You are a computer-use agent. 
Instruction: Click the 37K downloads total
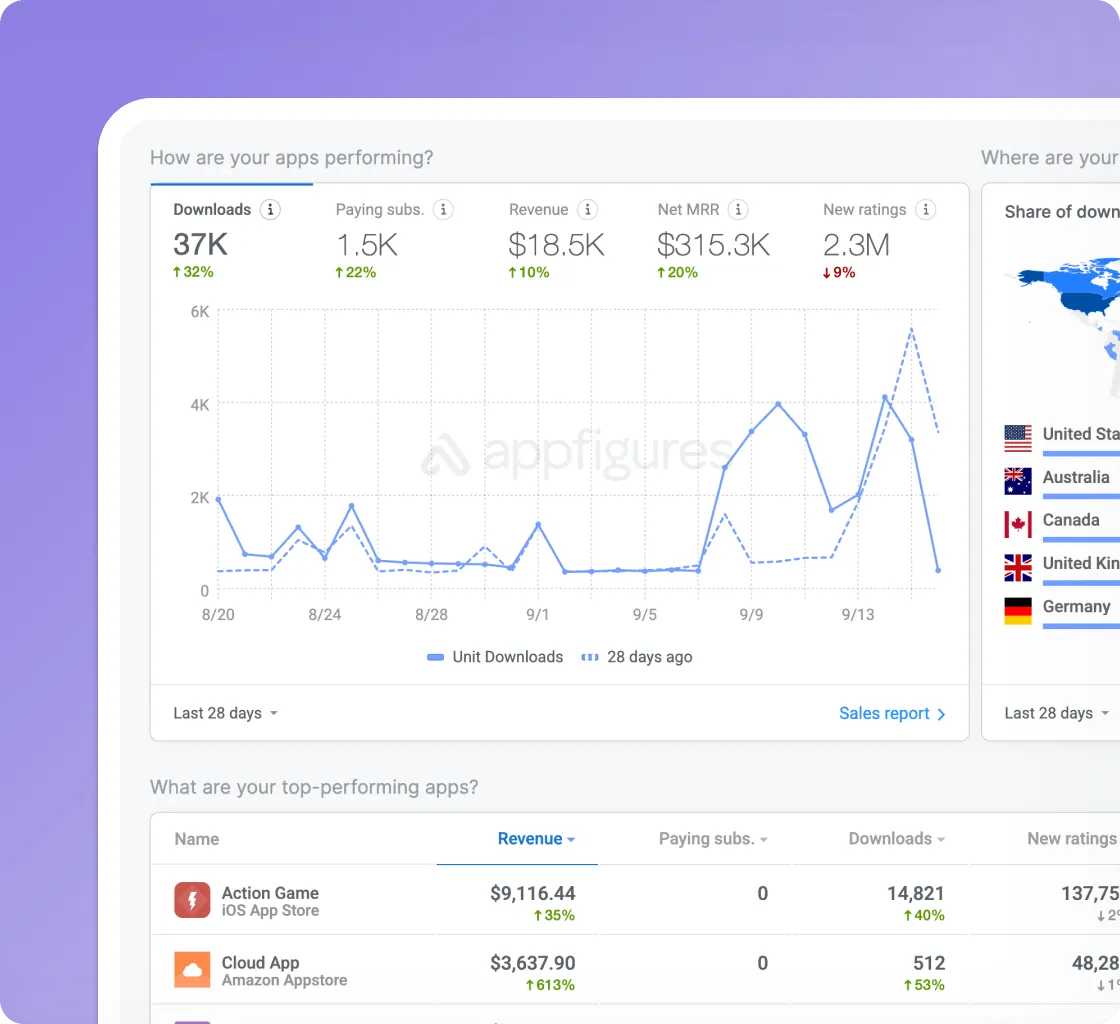point(200,245)
